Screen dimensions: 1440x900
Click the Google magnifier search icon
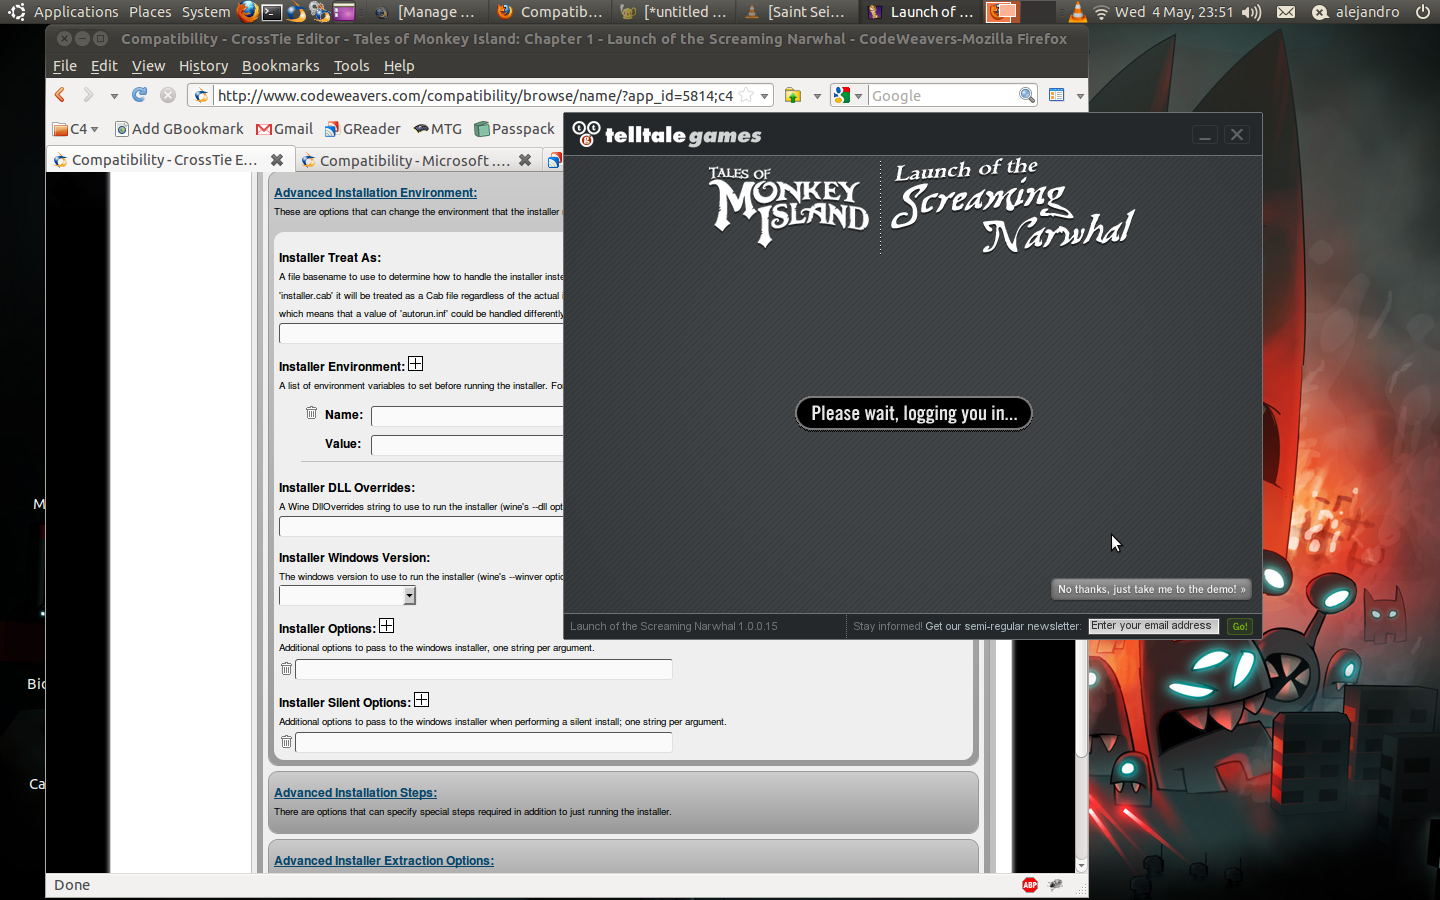(x=1027, y=95)
